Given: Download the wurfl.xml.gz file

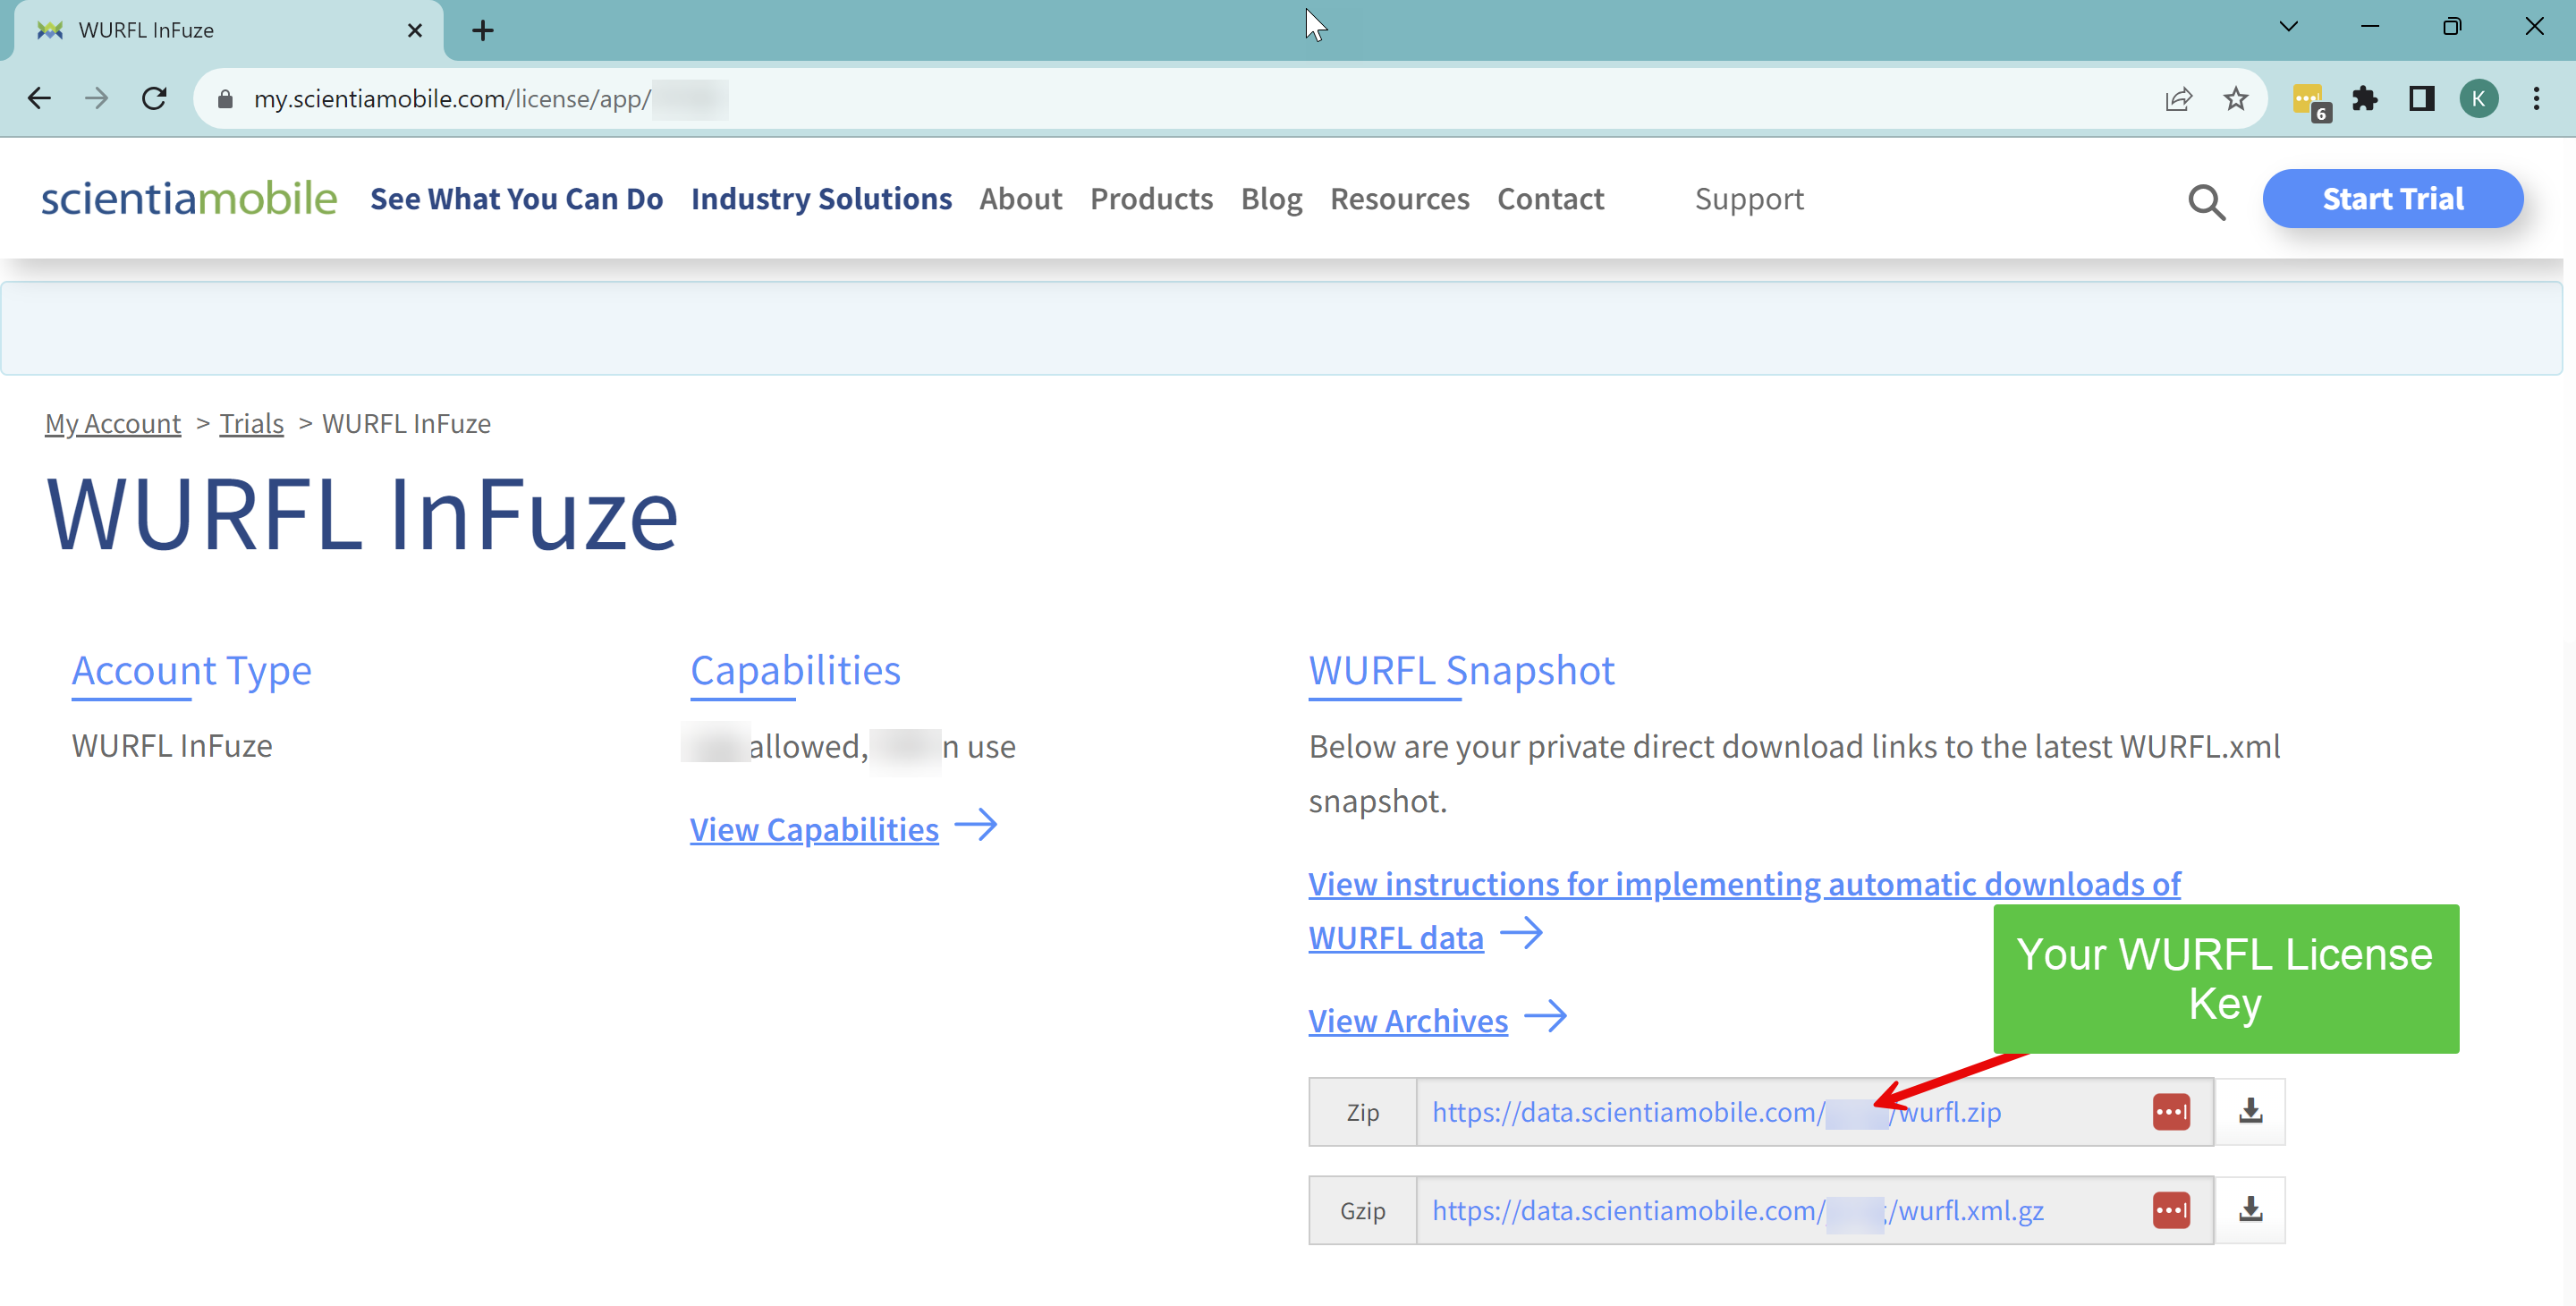Looking at the screenshot, I should click(2250, 1211).
